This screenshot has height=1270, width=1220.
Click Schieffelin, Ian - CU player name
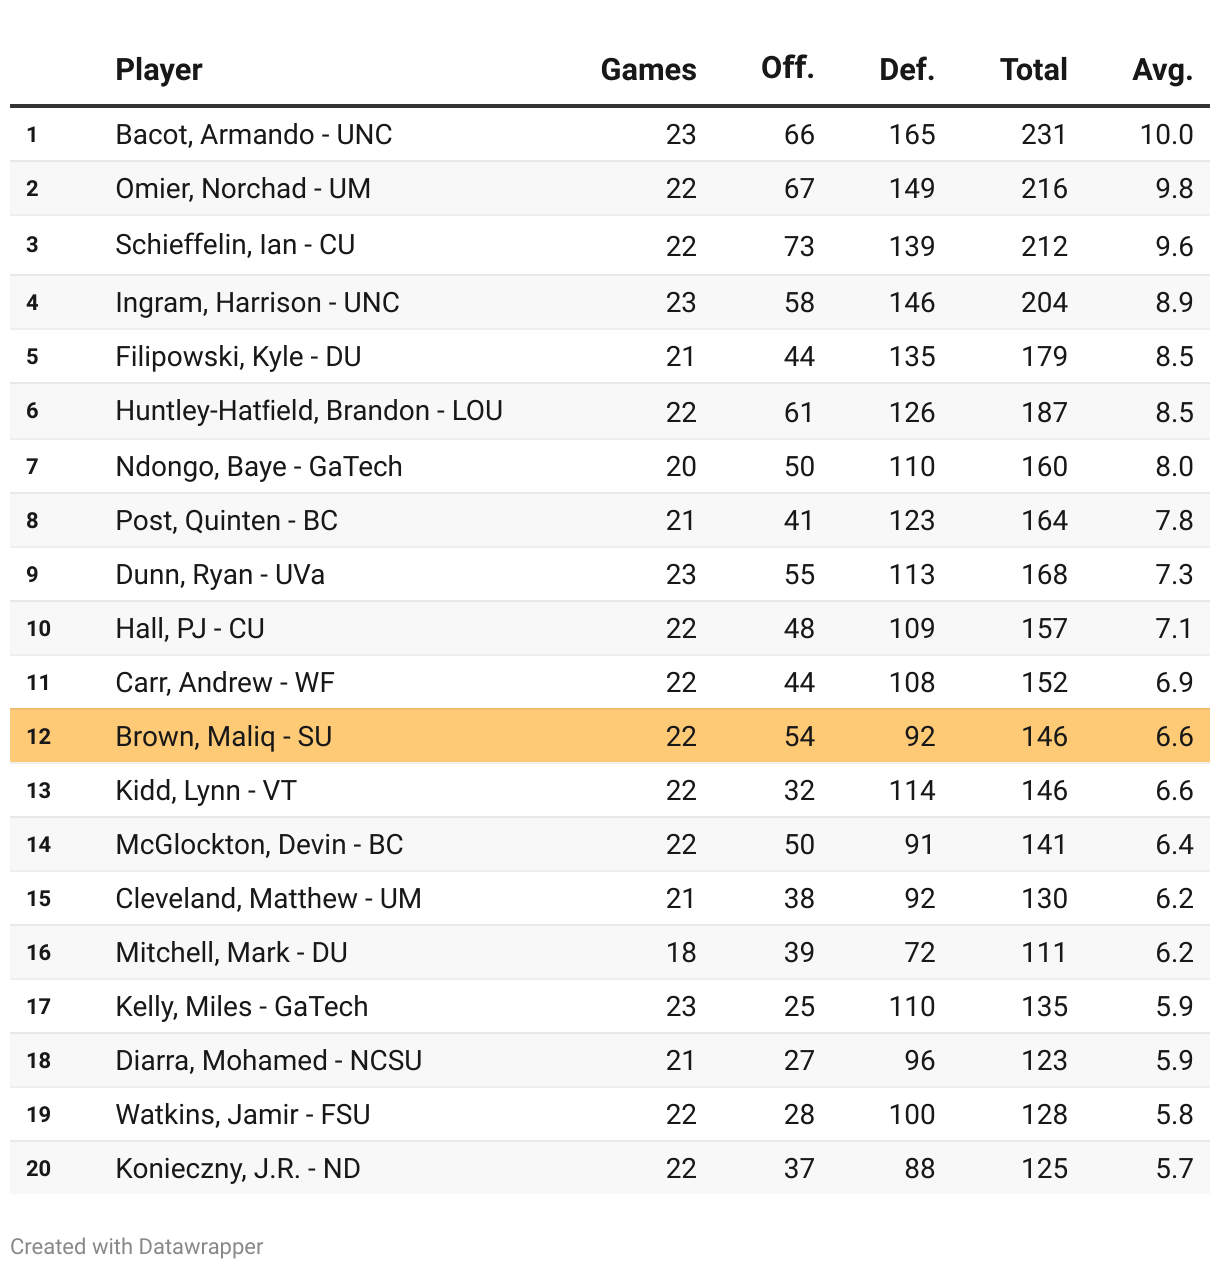pyautogui.click(x=235, y=245)
